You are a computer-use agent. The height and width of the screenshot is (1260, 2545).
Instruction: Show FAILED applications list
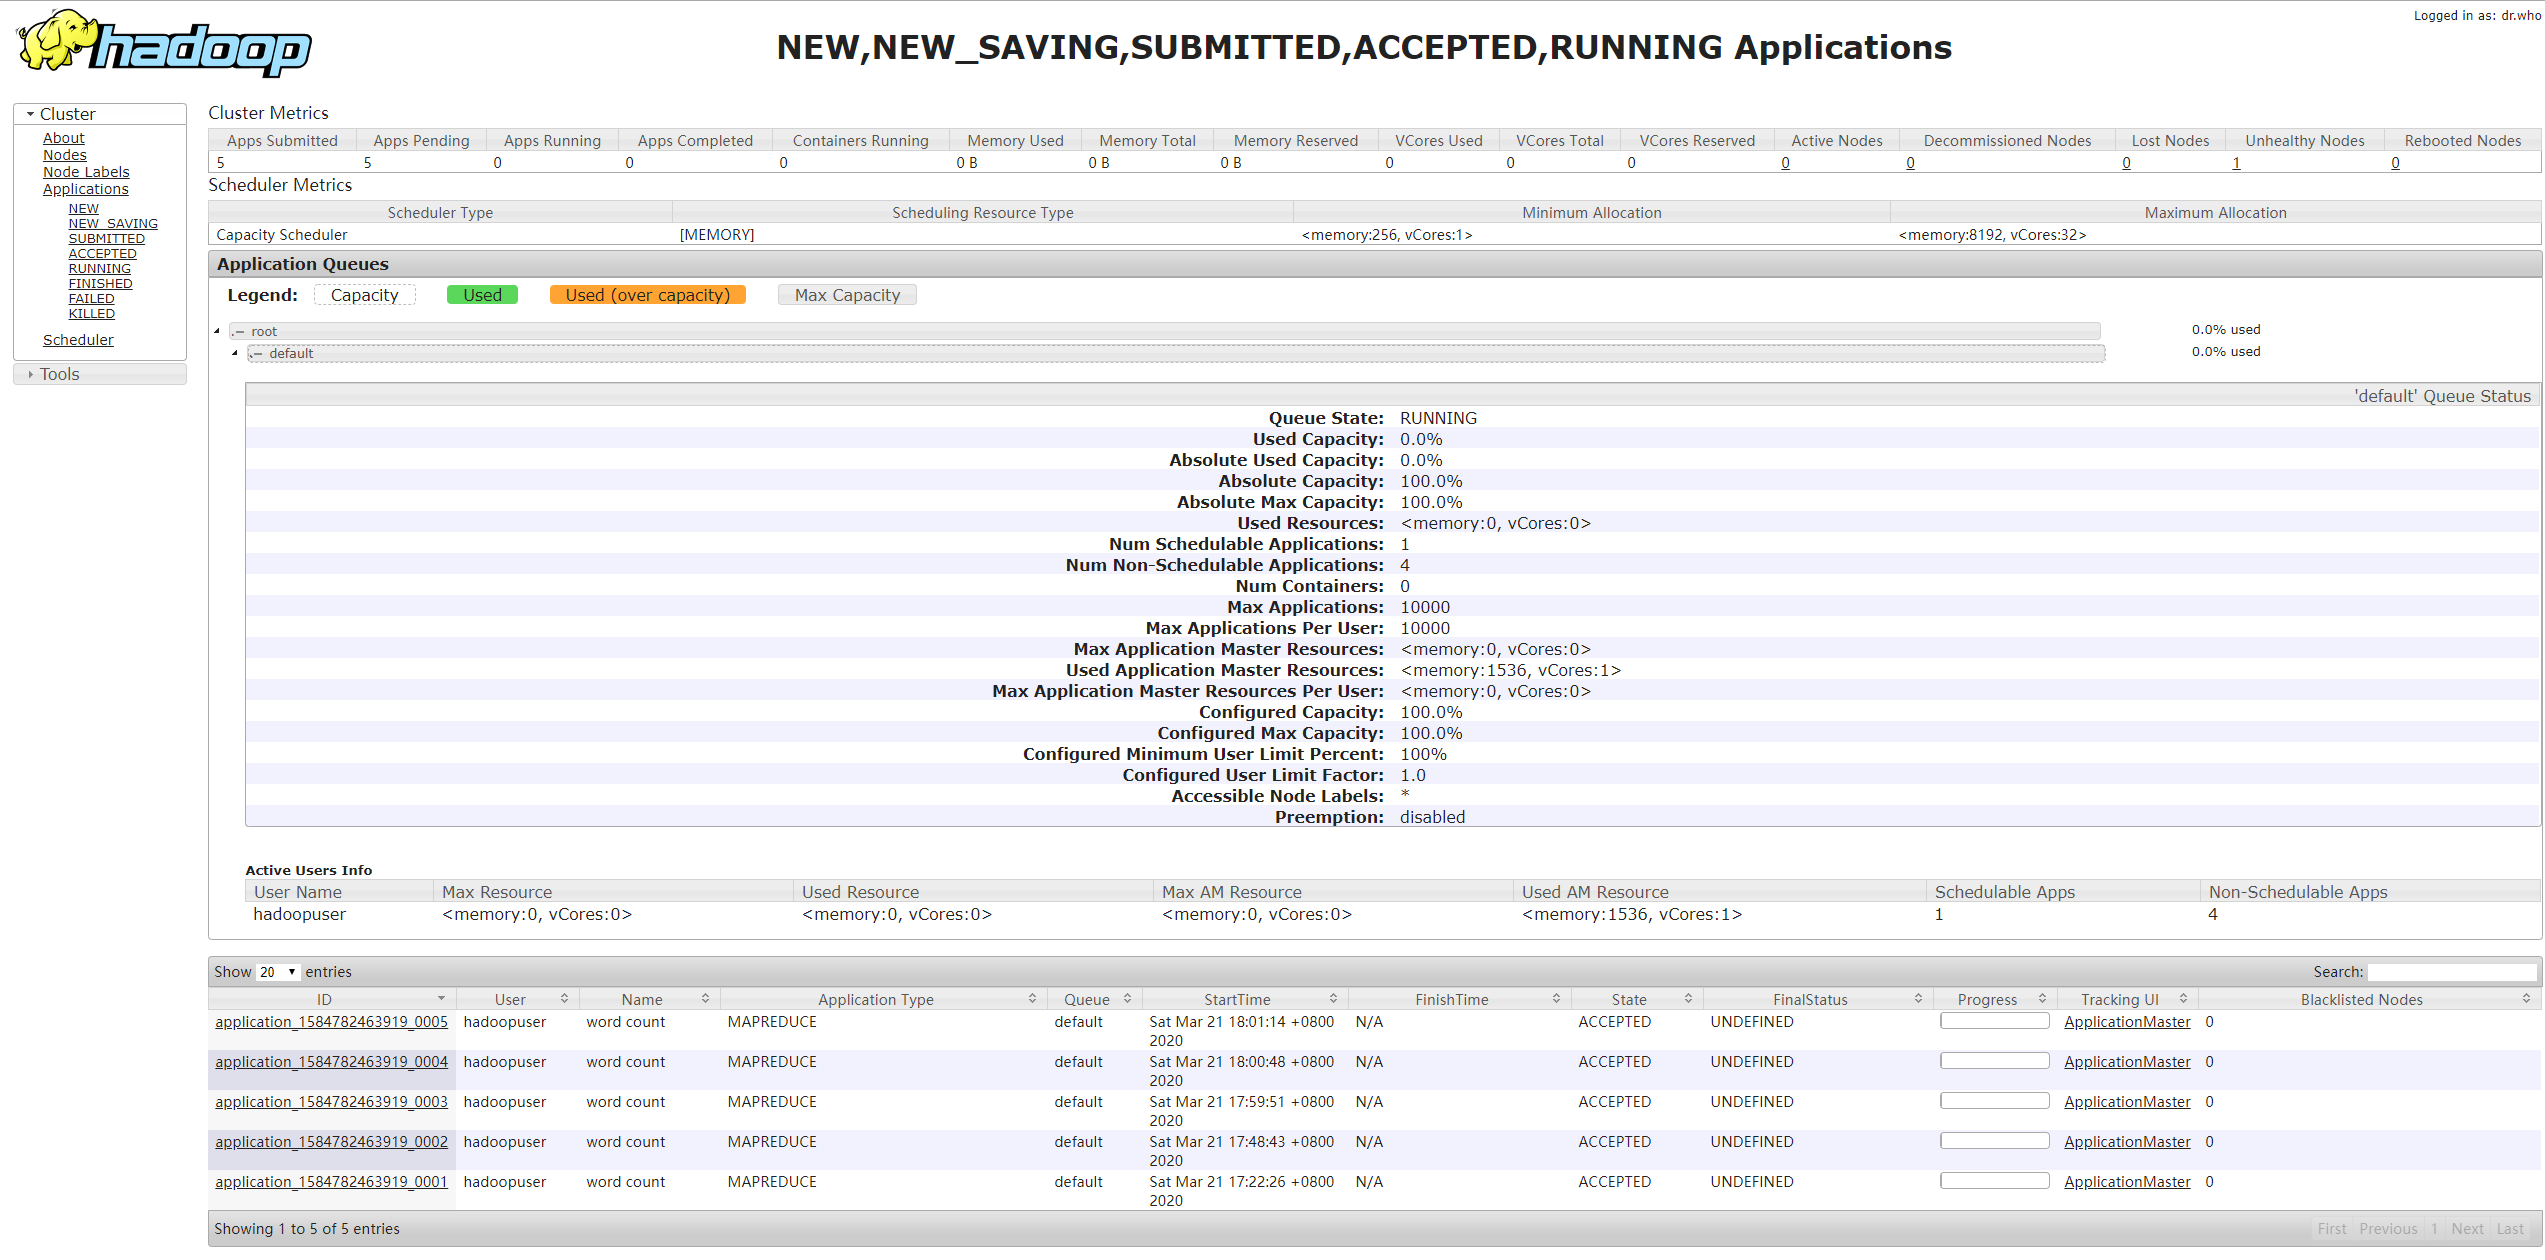point(92,299)
